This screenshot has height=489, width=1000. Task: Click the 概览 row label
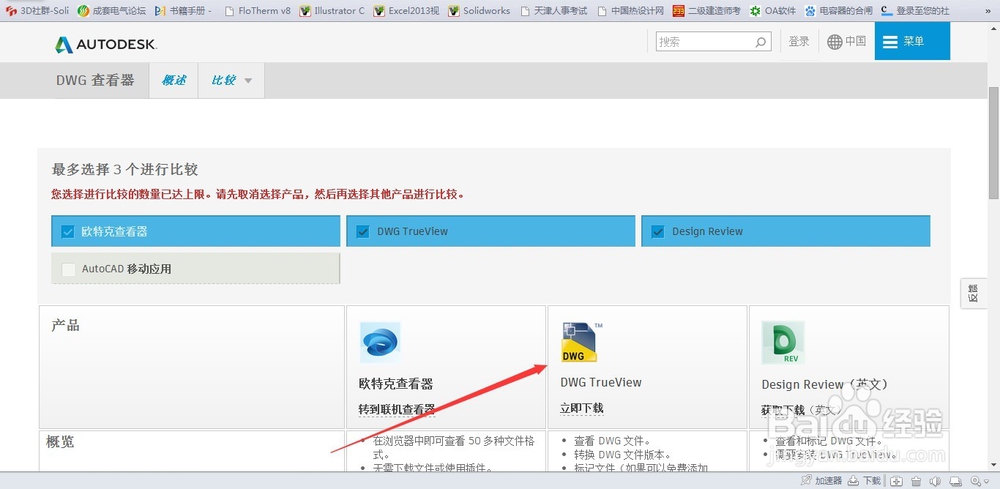coord(60,441)
